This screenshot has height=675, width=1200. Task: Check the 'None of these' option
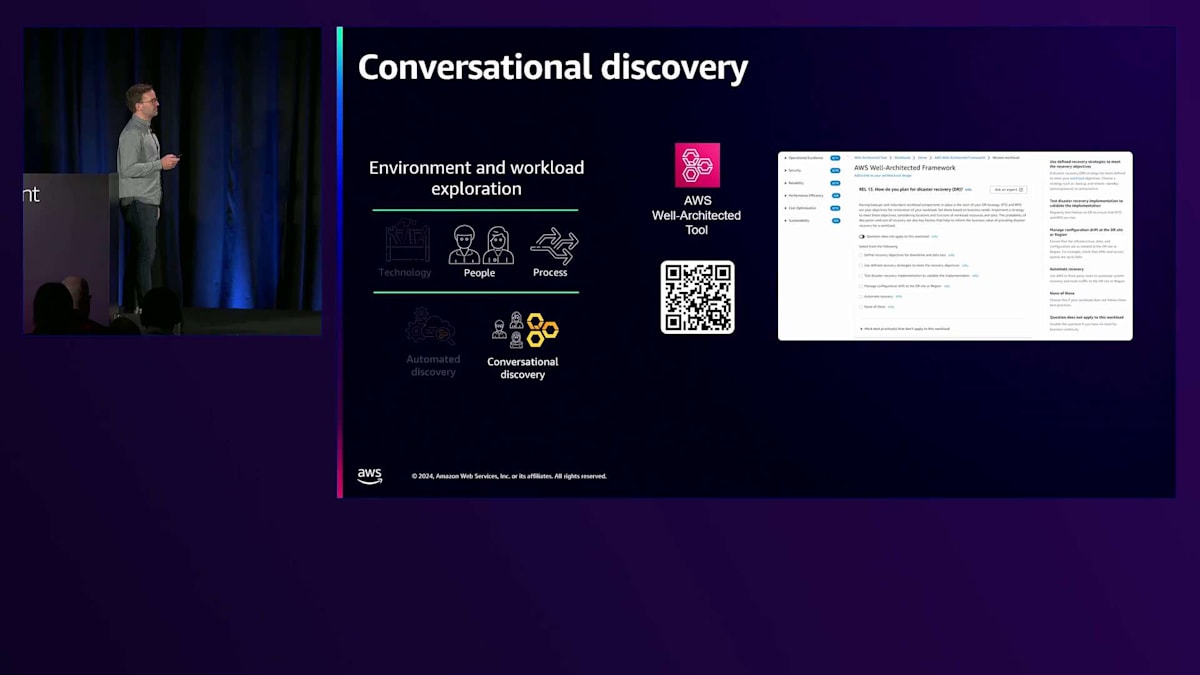pos(861,307)
